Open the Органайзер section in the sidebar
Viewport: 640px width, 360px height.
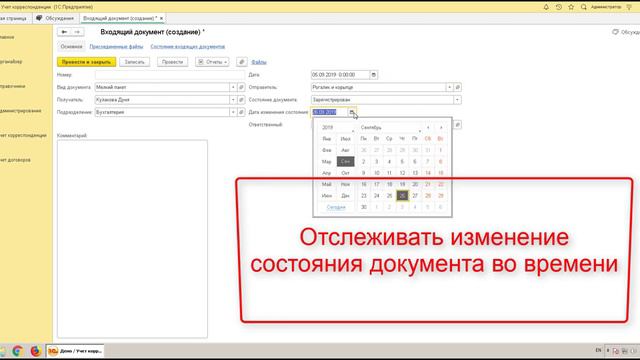(x=11, y=62)
